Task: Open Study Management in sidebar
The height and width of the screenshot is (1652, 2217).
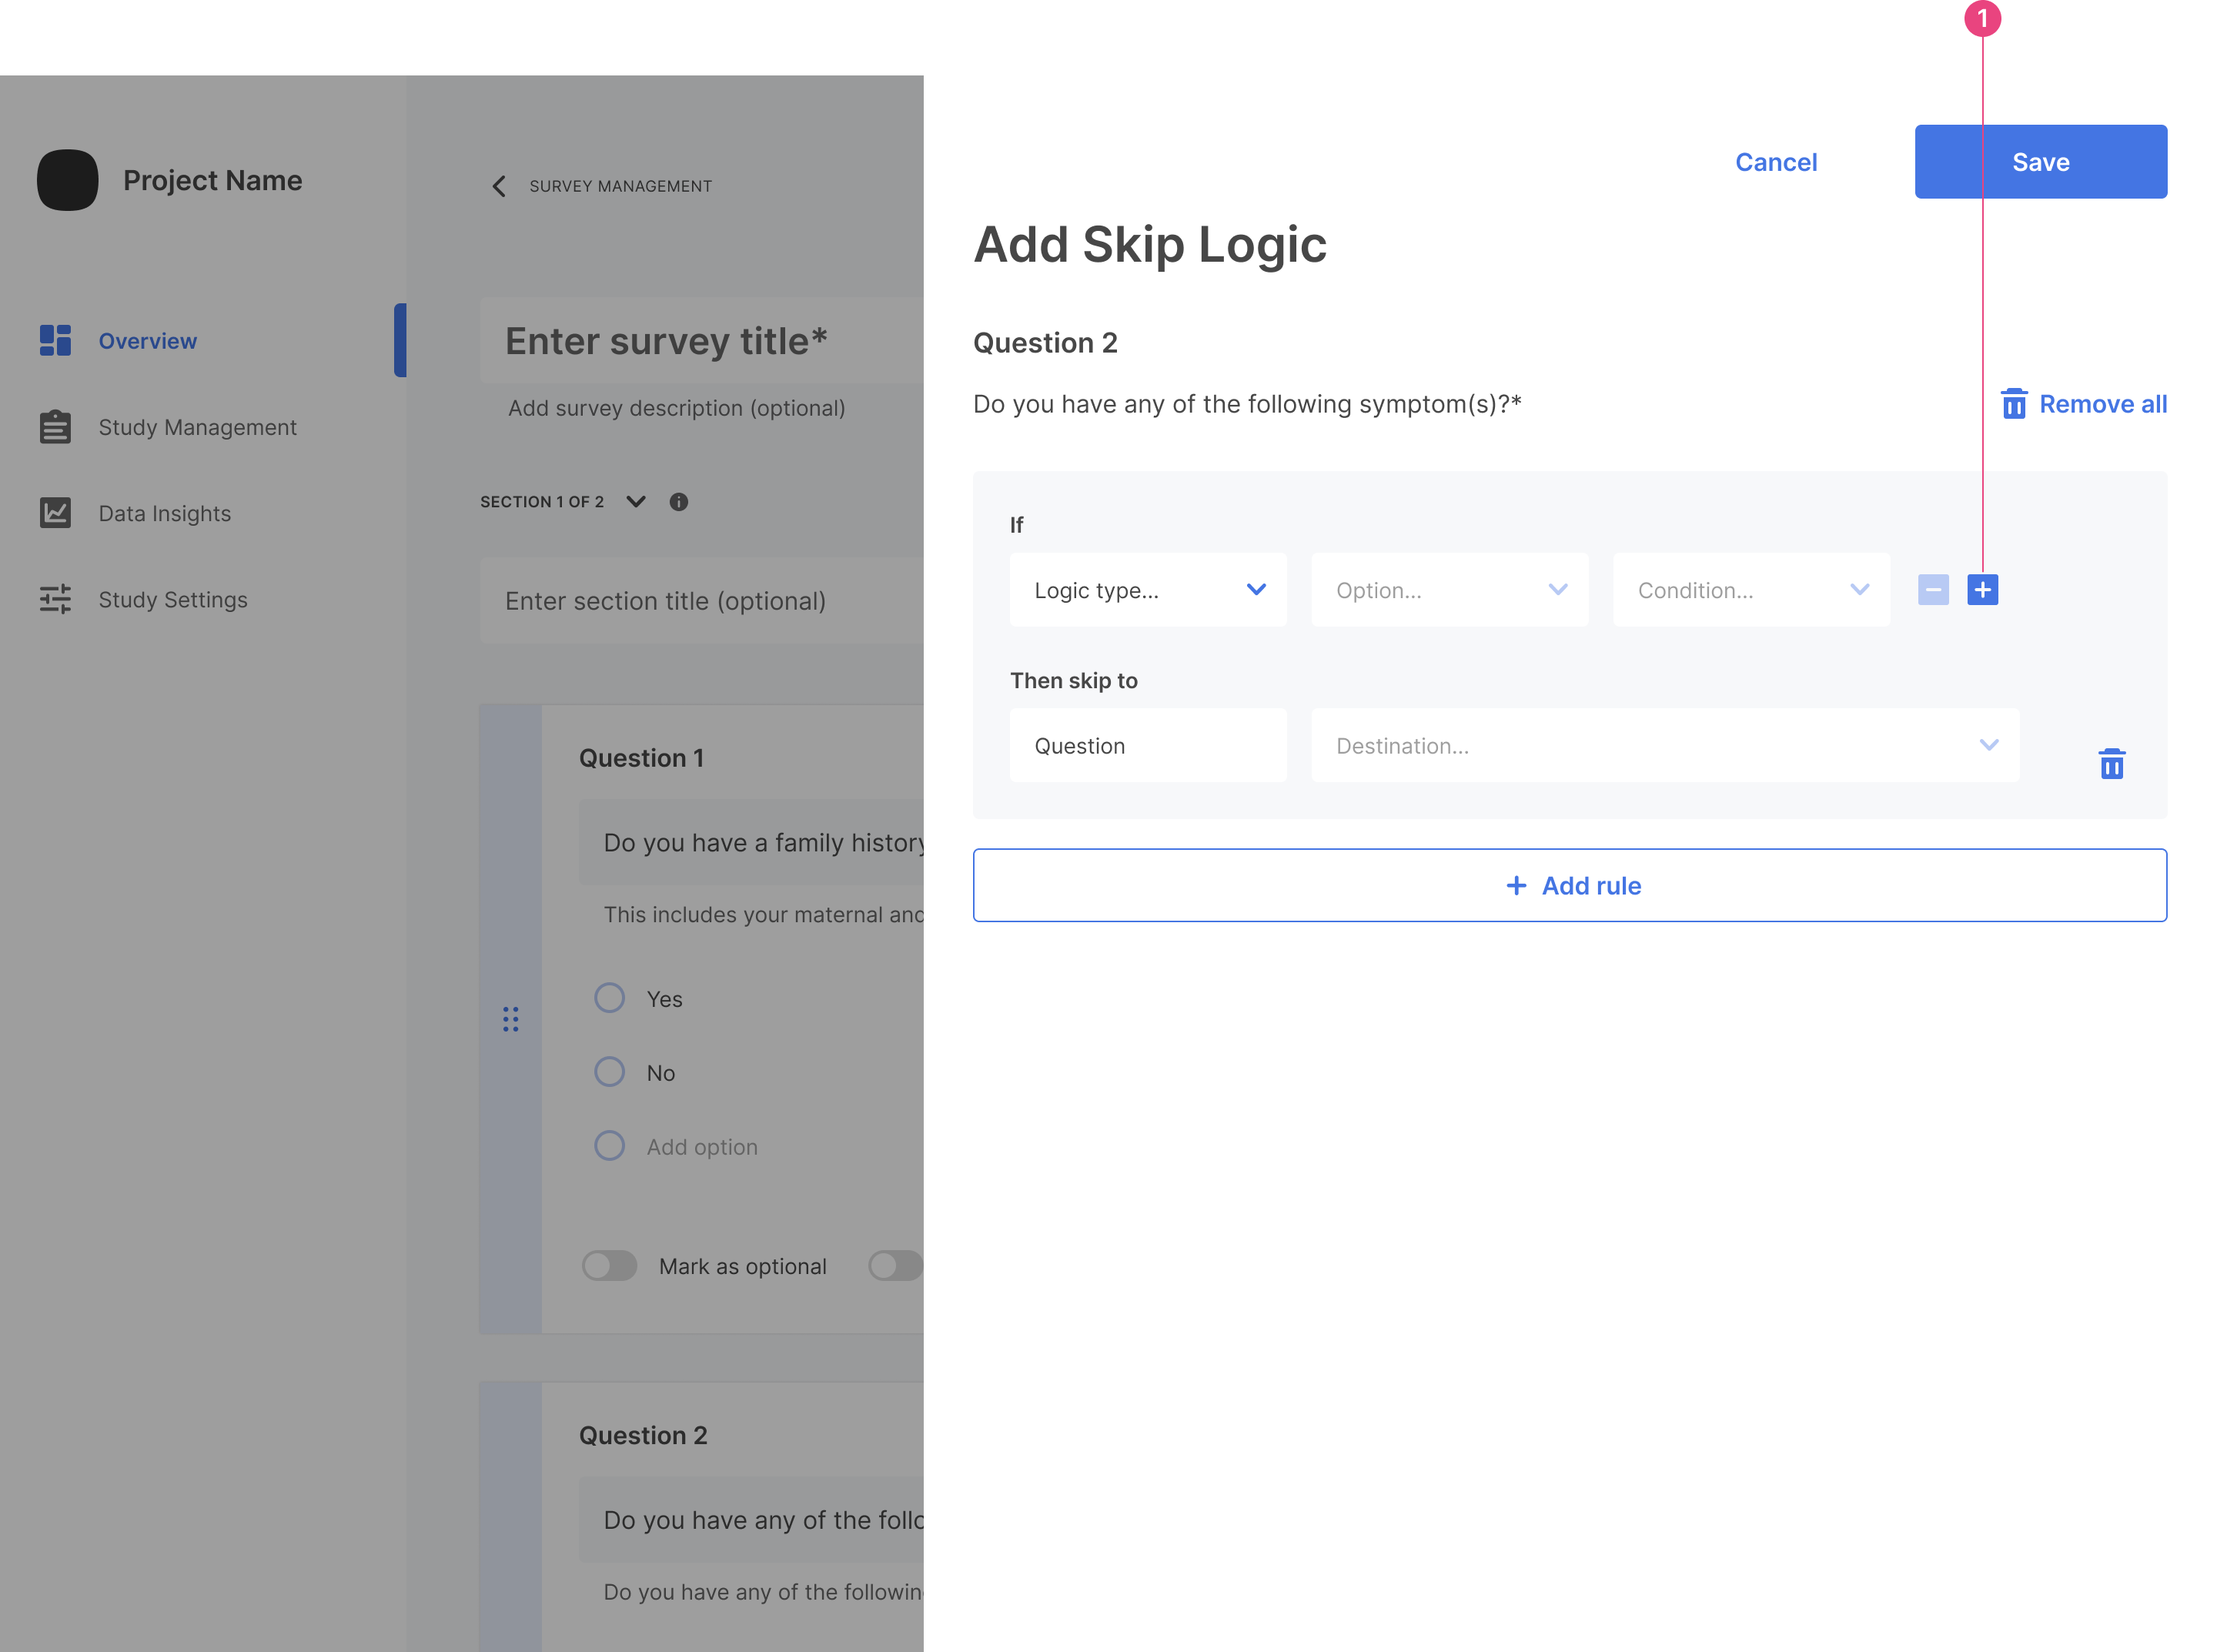Action: pos(197,427)
